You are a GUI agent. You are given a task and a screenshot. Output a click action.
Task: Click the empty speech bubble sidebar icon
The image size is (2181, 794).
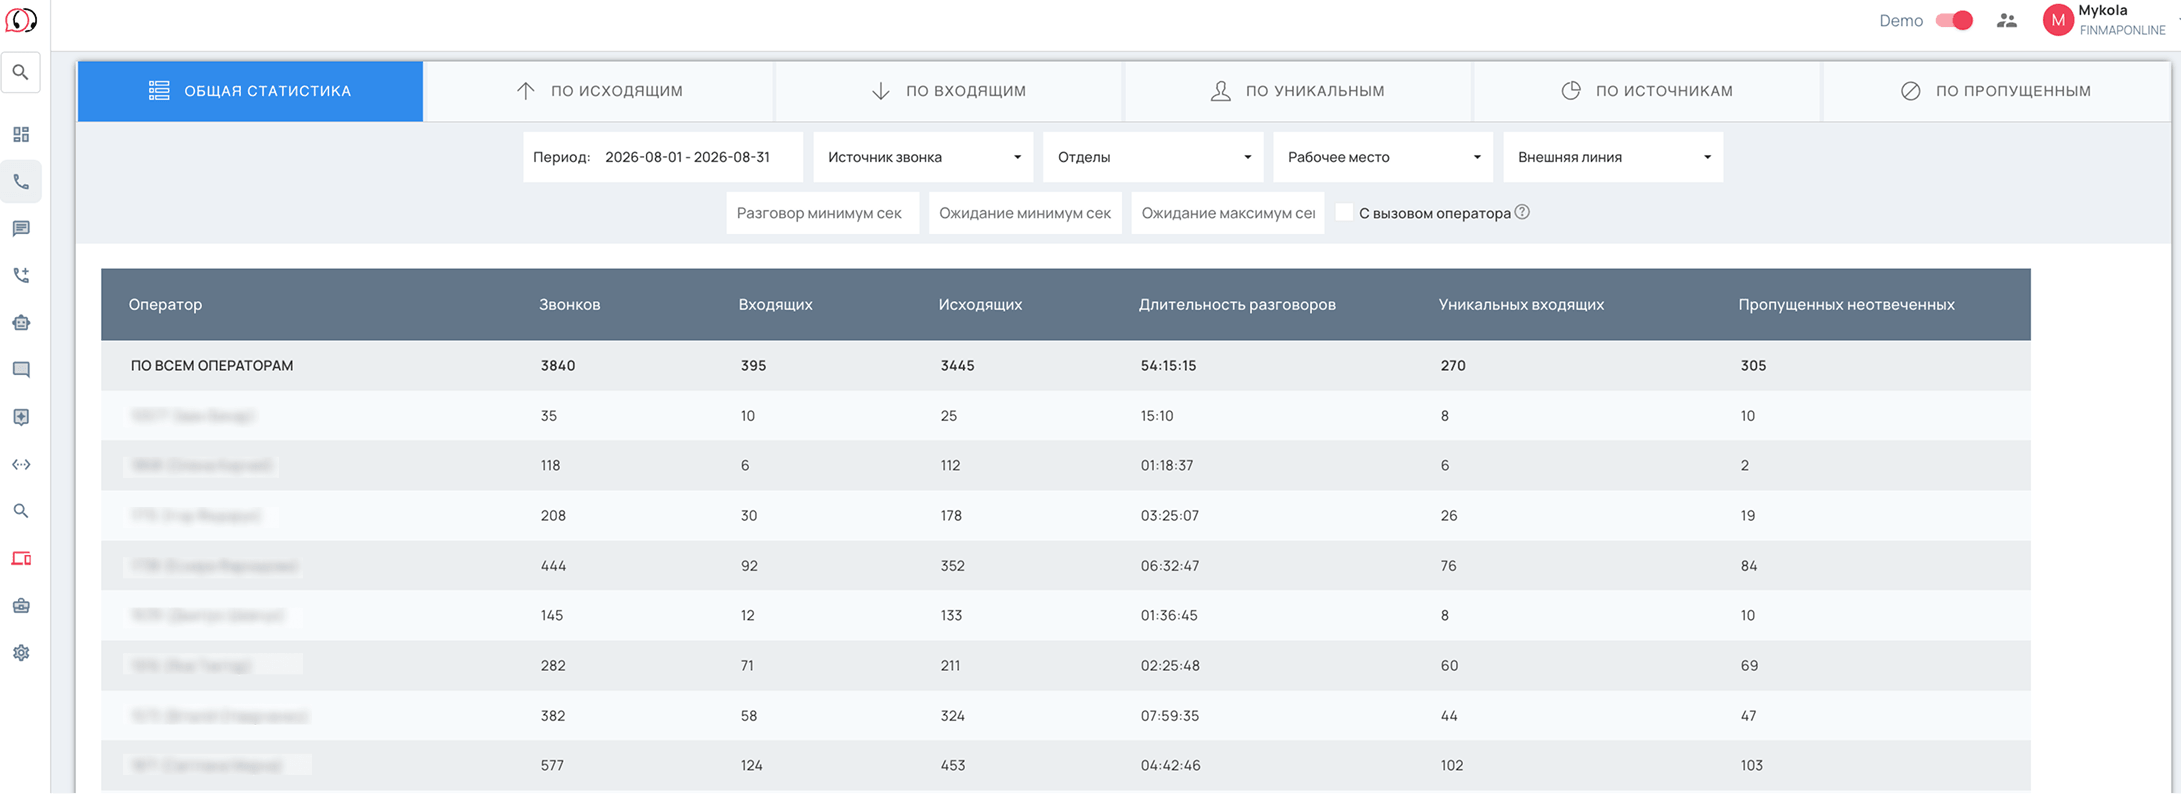point(21,370)
